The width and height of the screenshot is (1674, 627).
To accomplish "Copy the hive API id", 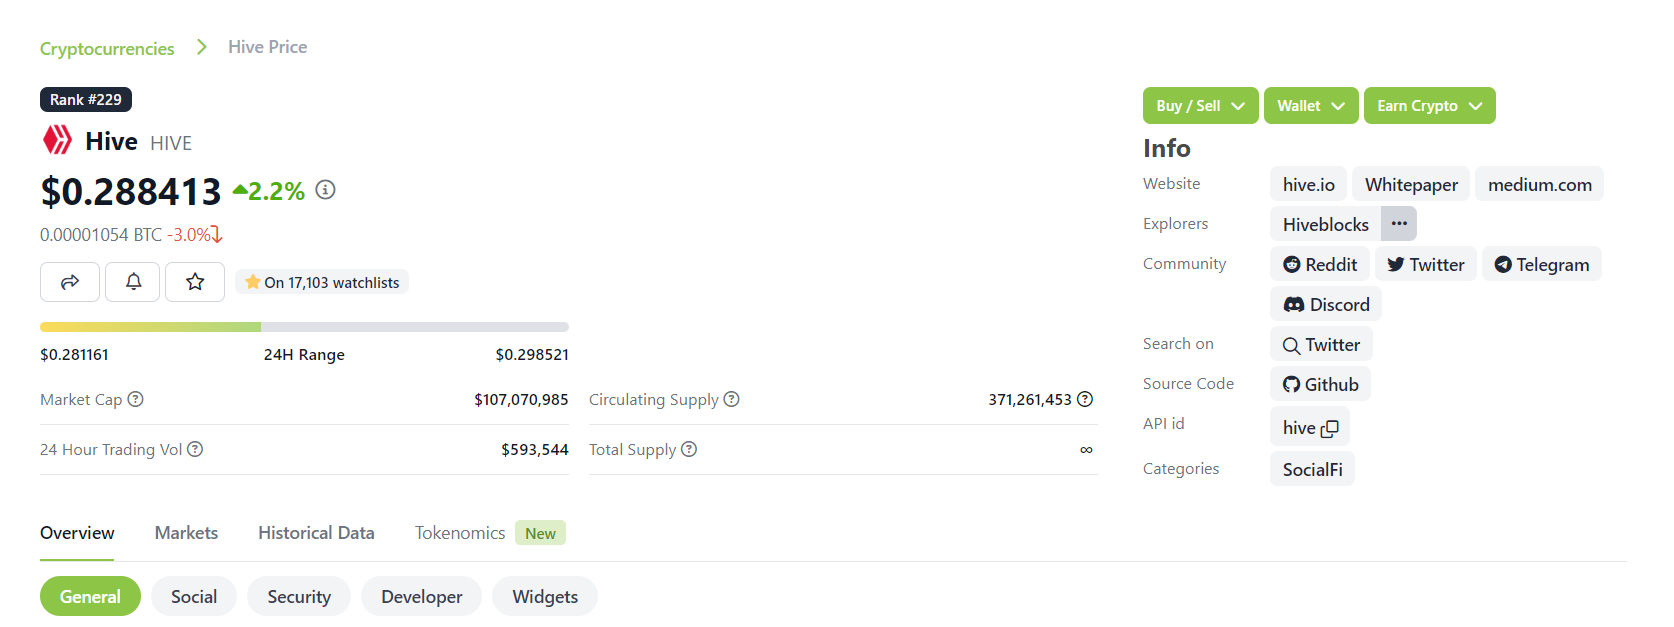I will coord(1329,428).
